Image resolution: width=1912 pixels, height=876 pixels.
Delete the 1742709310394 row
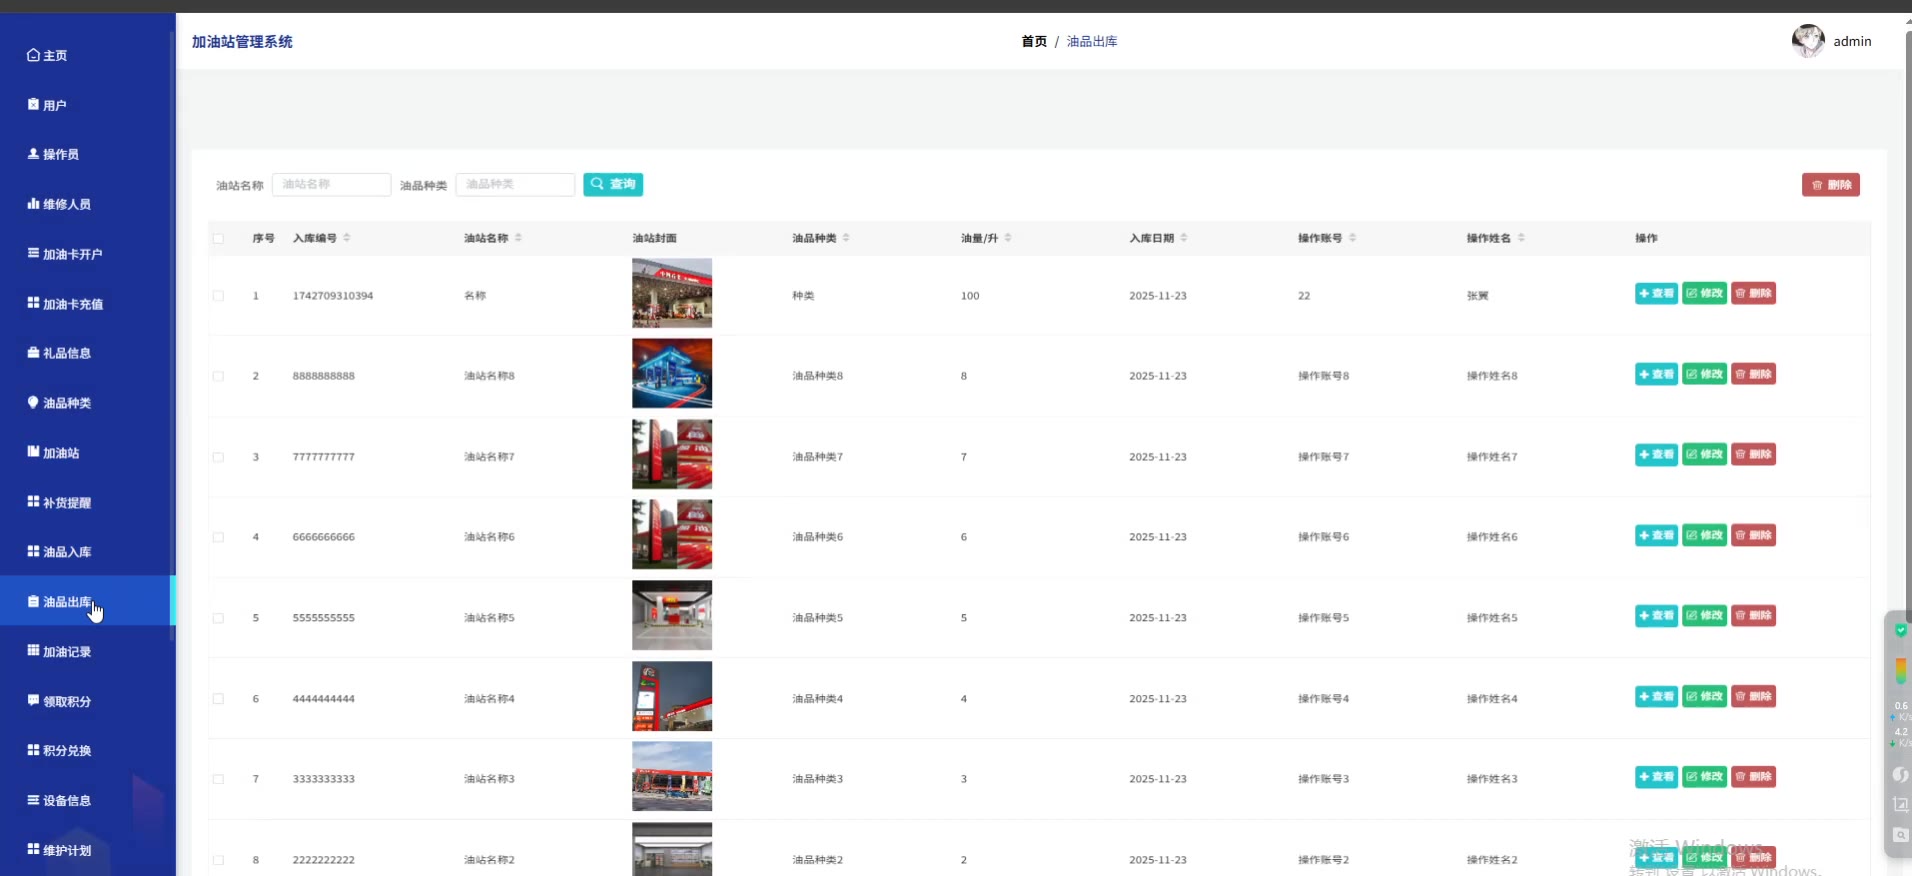(x=1754, y=293)
